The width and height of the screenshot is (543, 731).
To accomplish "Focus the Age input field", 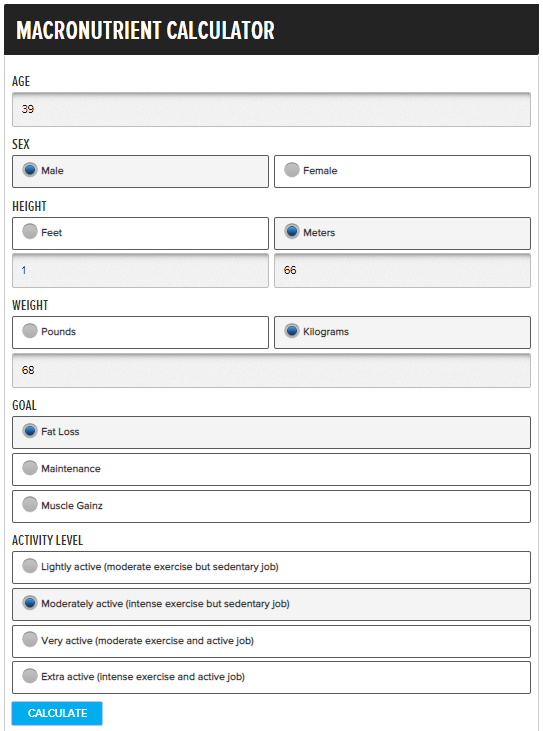I will pyautogui.click(x=271, y=110).
